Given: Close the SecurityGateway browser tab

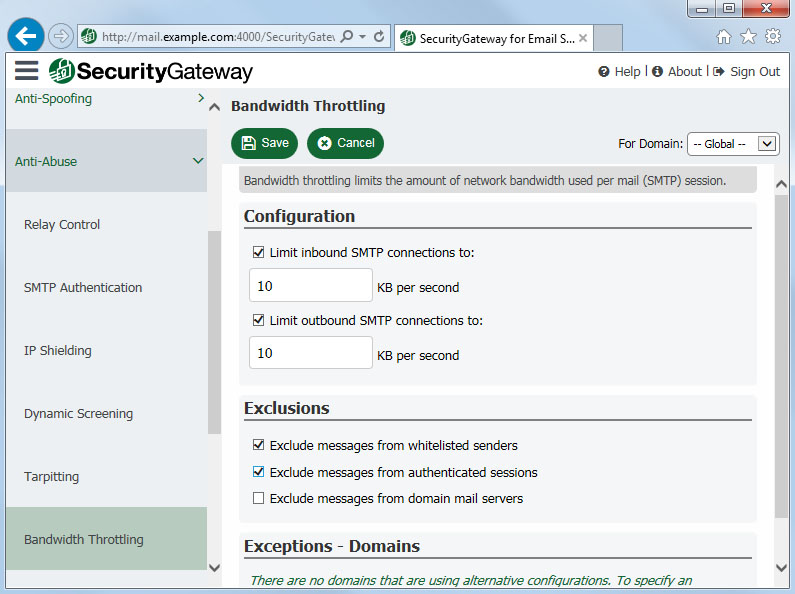Looking at the screenshot, I should [583, 38].
